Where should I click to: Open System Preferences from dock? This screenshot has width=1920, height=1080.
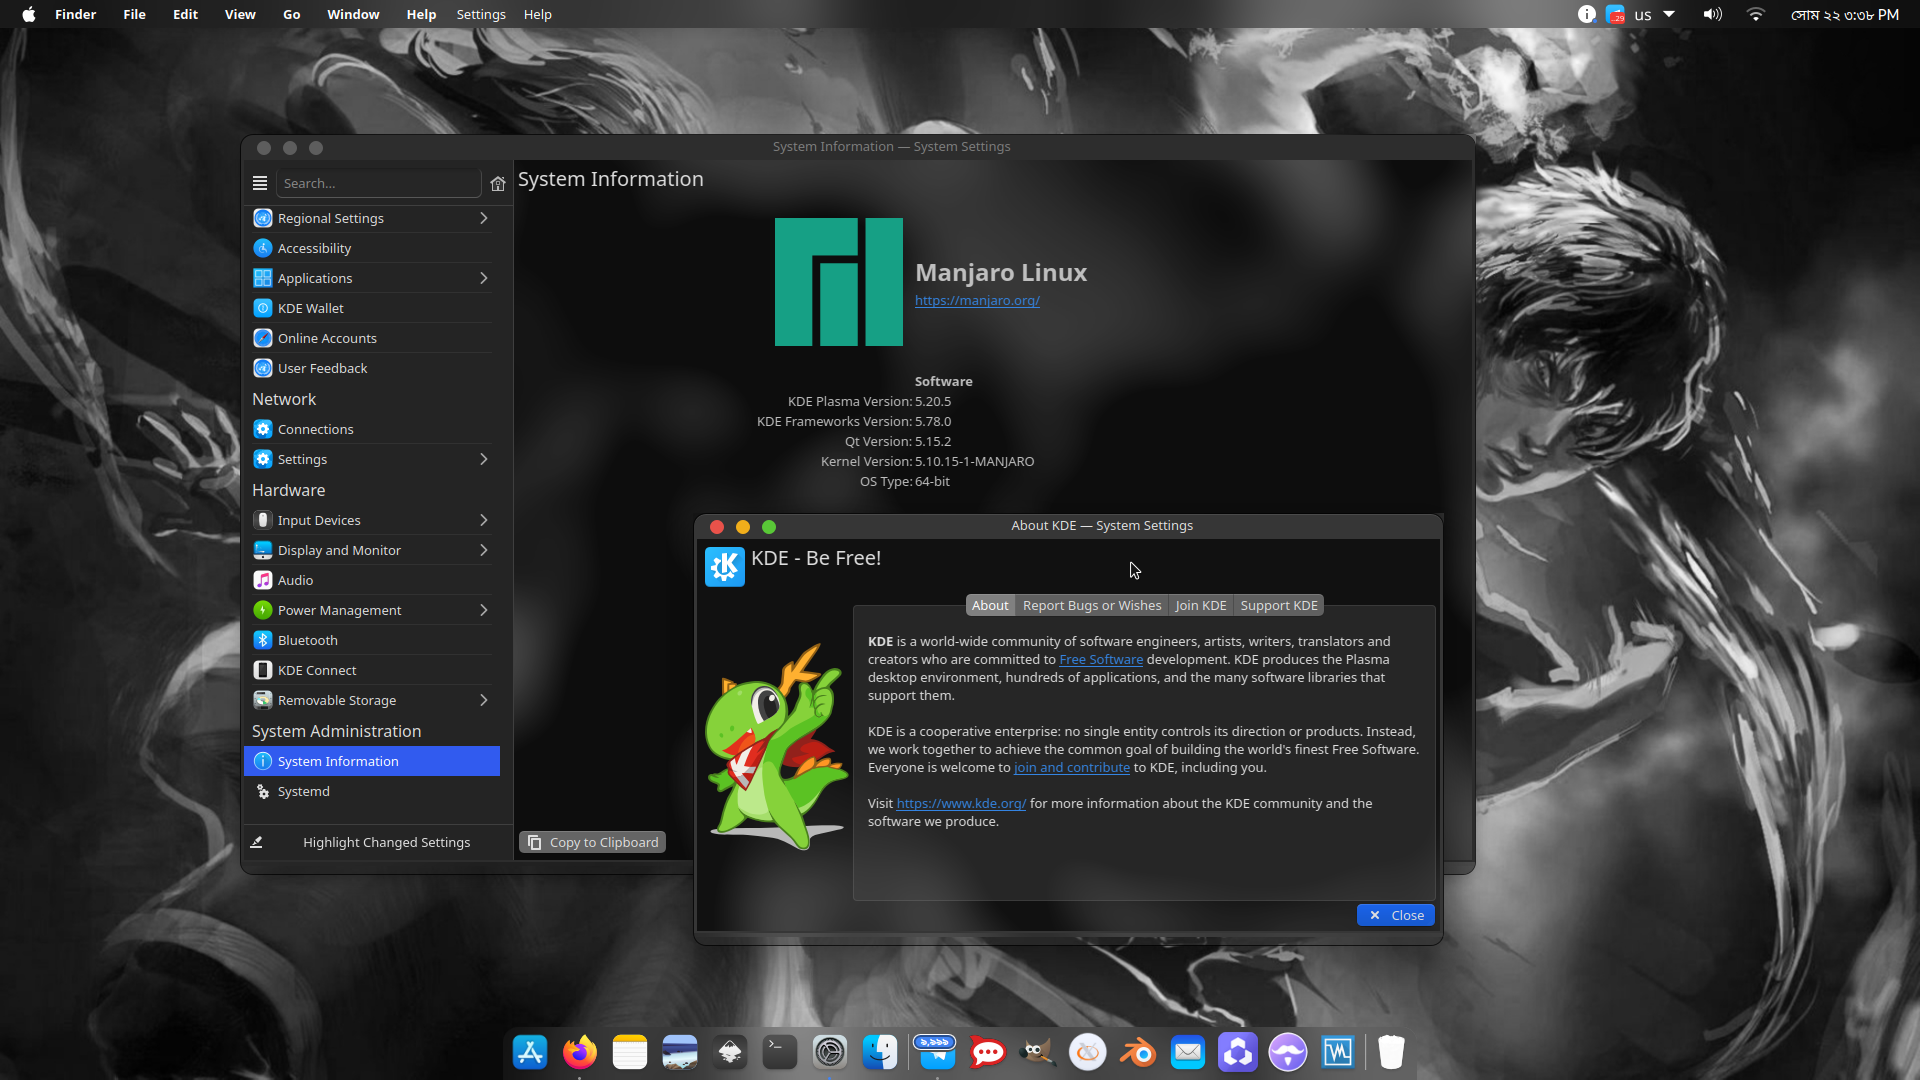pyautogui.click(x=829, y=1051)
